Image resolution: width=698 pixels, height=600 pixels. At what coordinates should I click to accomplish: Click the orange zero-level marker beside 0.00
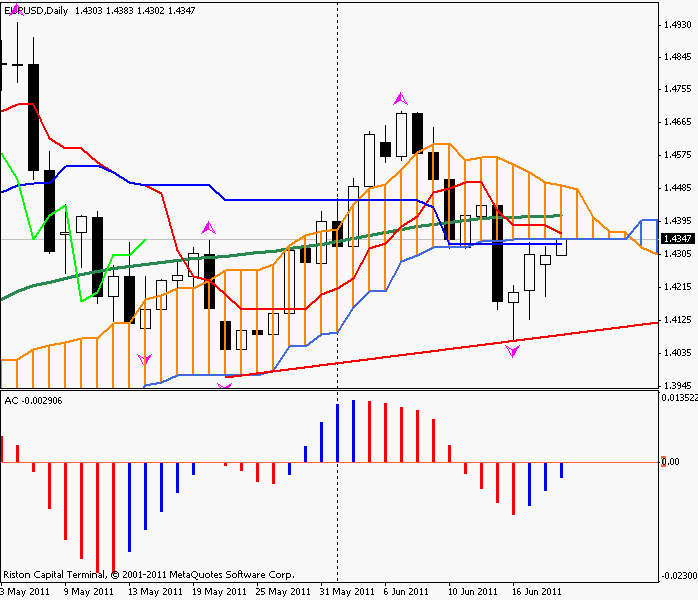pos(663,462)
